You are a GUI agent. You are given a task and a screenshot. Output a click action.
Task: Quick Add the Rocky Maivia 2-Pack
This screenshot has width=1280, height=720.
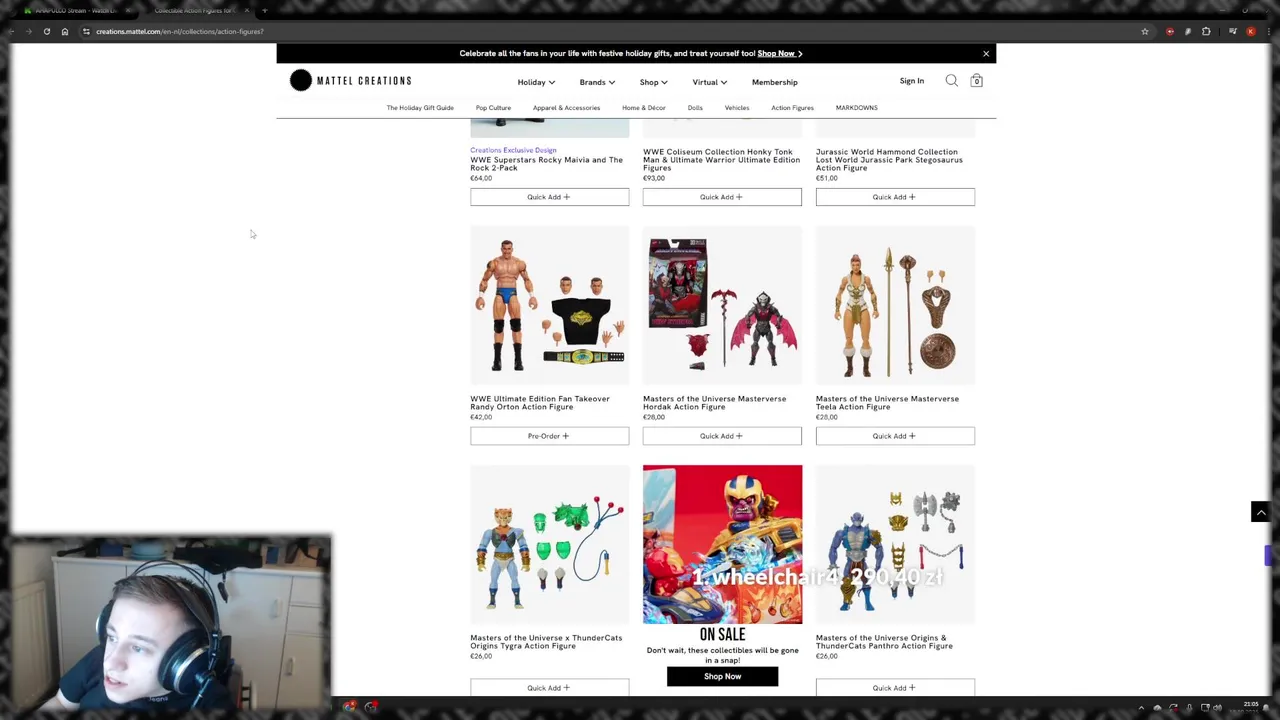click(550, 197)
